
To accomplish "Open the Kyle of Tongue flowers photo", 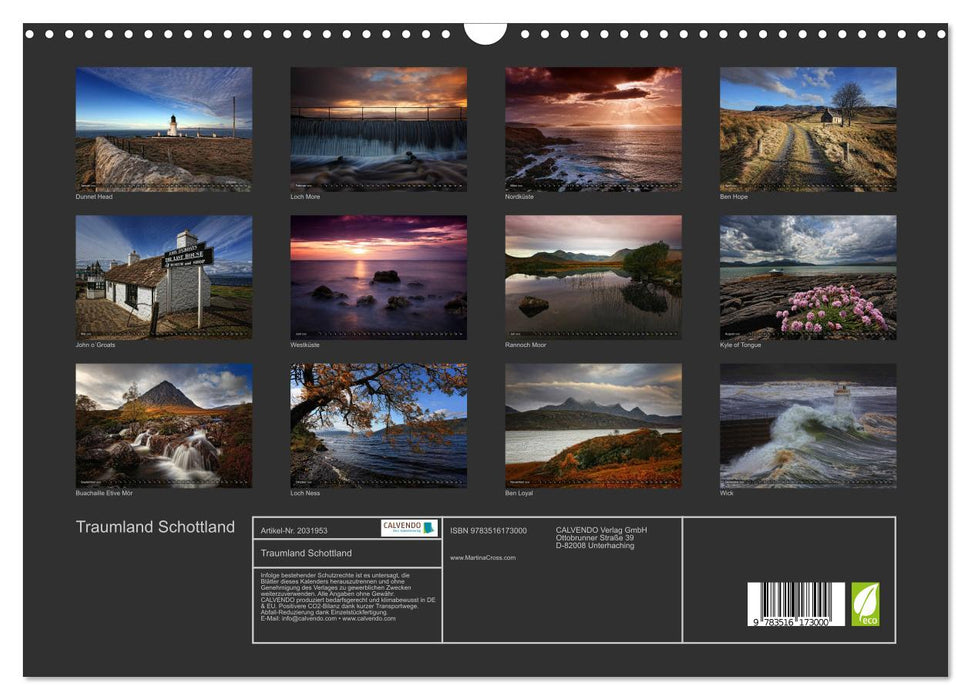I will coord(808,277).
